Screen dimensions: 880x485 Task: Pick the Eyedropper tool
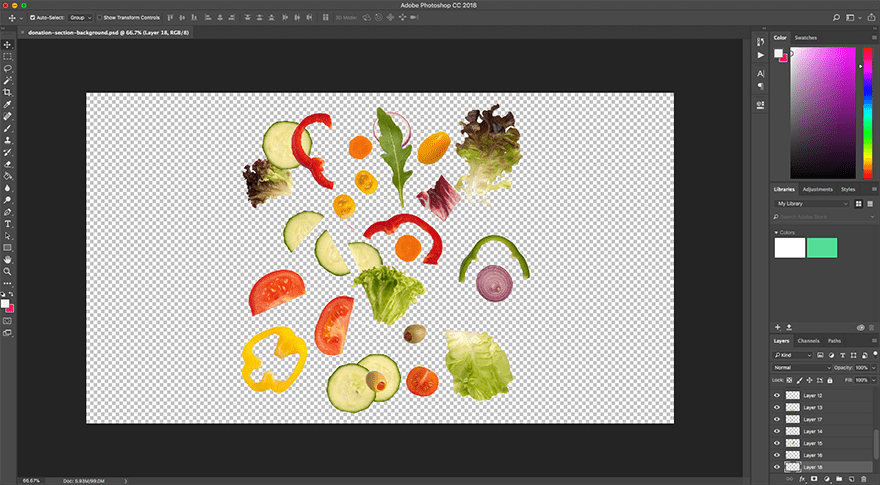pyautogui.click(x=7, y=104)
